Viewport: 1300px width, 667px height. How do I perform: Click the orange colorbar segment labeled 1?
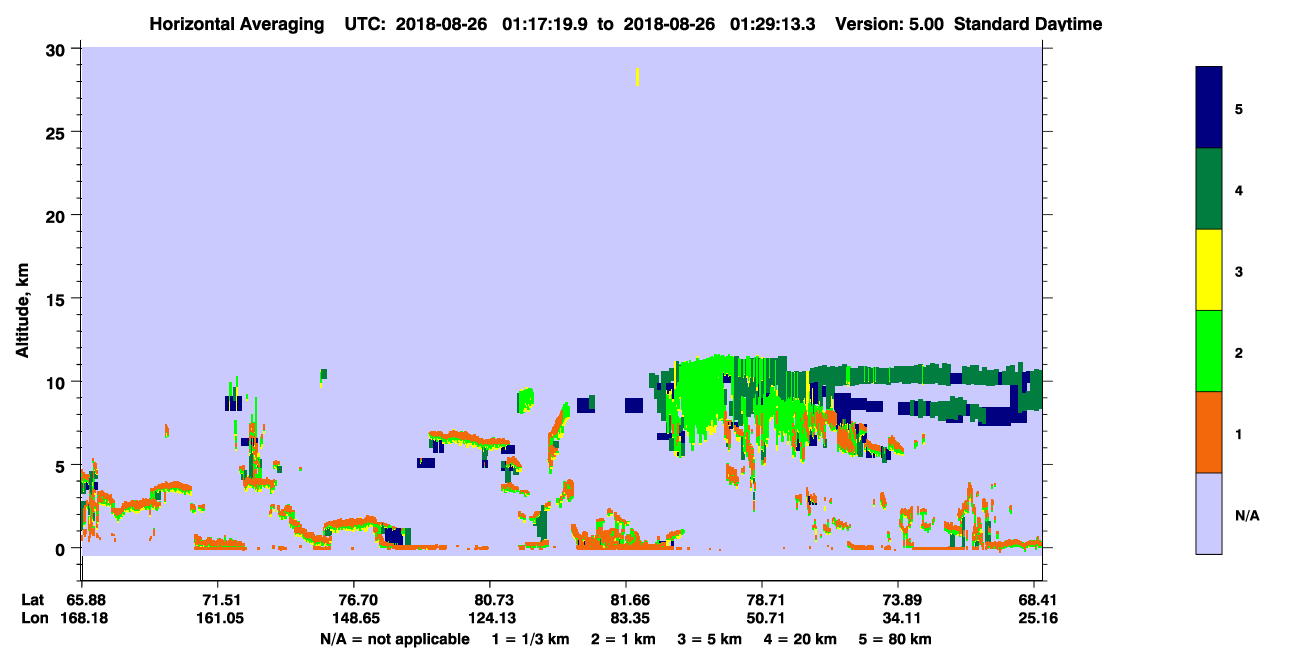coord(1209,432)
